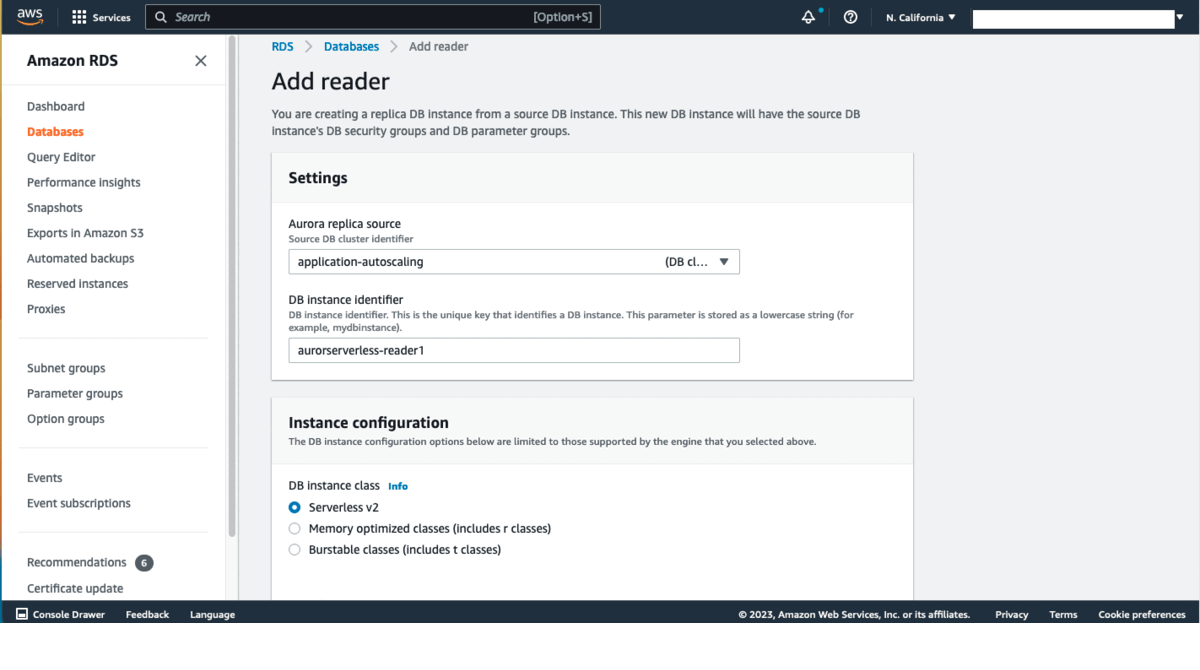Open Exports in Amazon S3
The image size is (1200, 670).
(x=85, y=233)
